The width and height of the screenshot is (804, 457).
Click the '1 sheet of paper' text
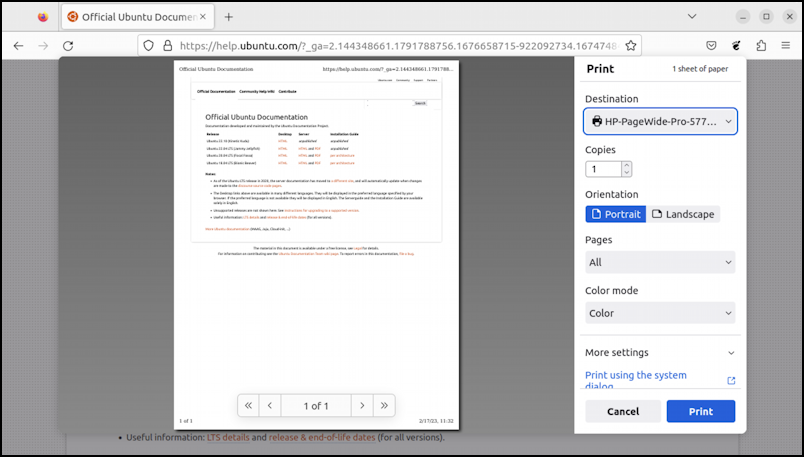click(x=700, y=69)
